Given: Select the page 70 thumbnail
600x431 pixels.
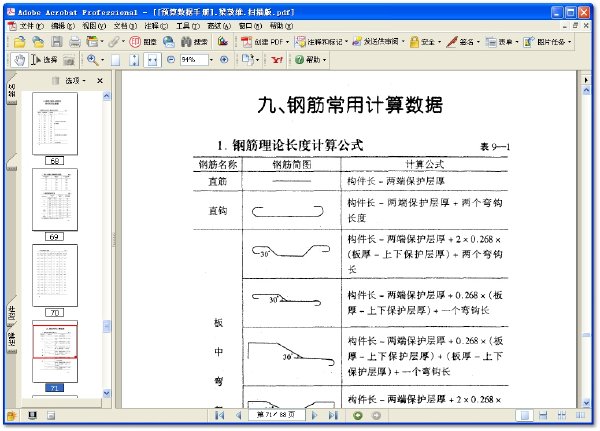Looking at the screenshot, I should click(55, 275).
